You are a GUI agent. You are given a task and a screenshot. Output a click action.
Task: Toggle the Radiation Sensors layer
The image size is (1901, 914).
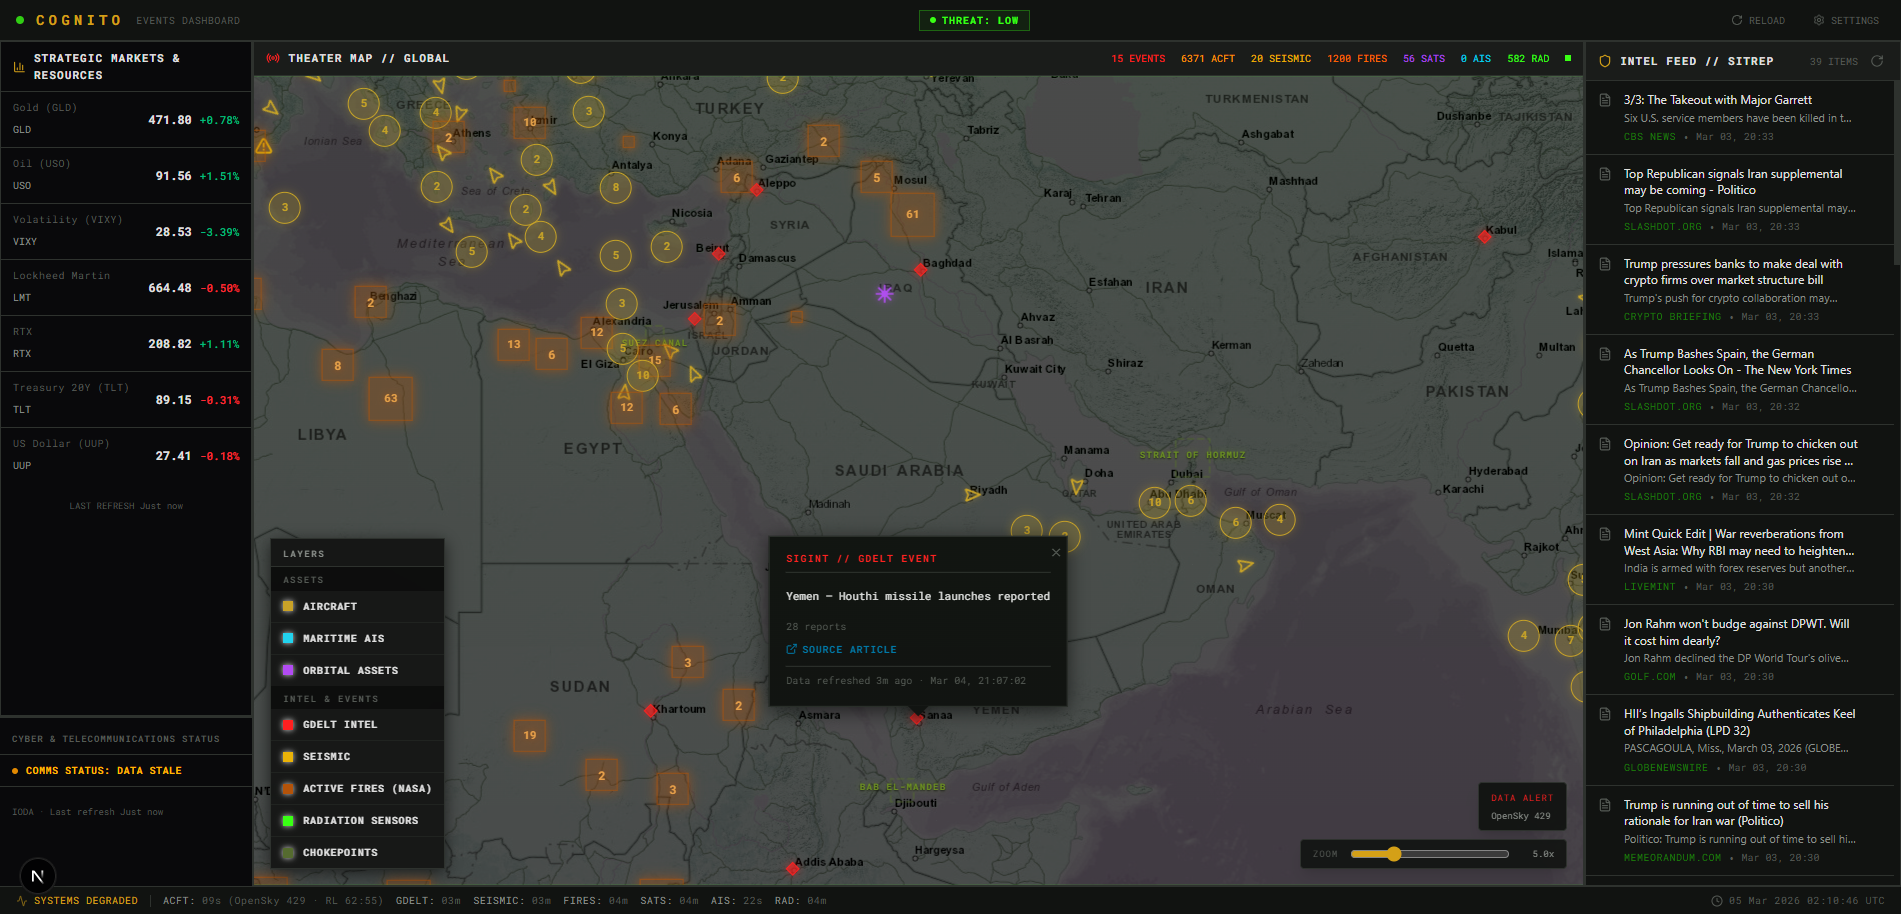pyautogui.click(x=357, y=820)
